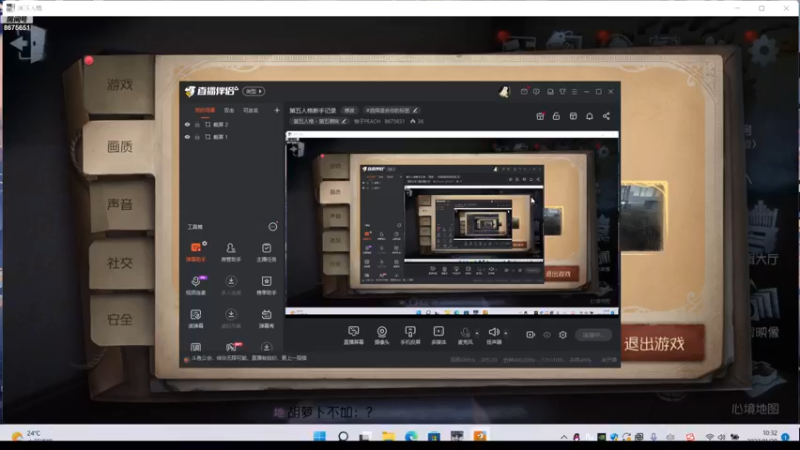Screen dimensions: 800x450
Task: Switch to the 社交 settings tab
Action: (119, 263)
